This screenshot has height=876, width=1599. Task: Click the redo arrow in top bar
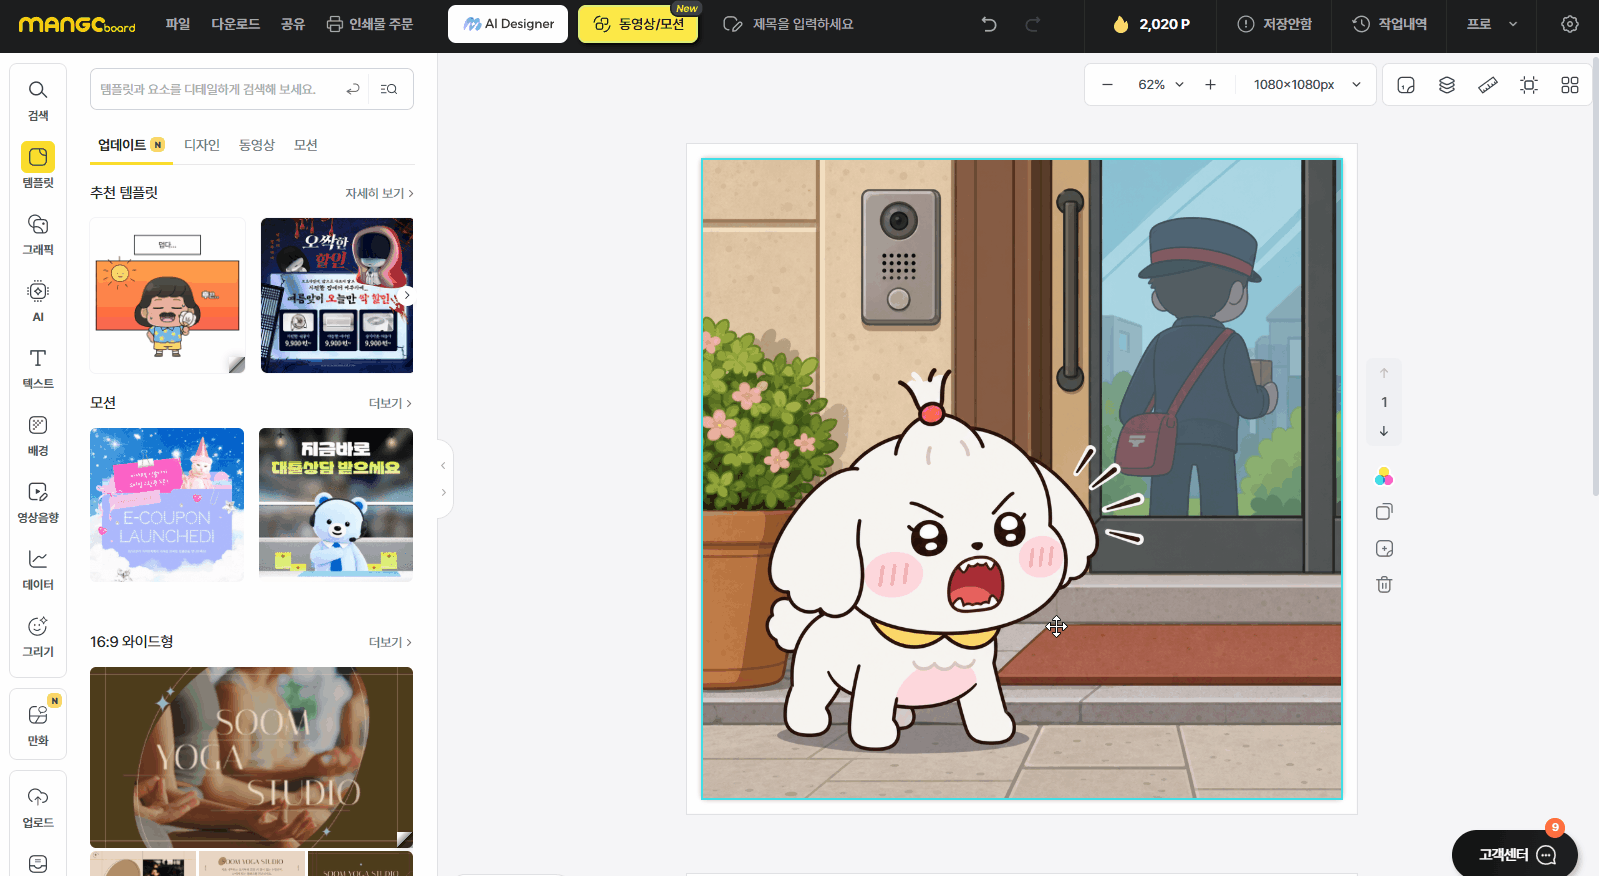click(x=1033, y=24)
